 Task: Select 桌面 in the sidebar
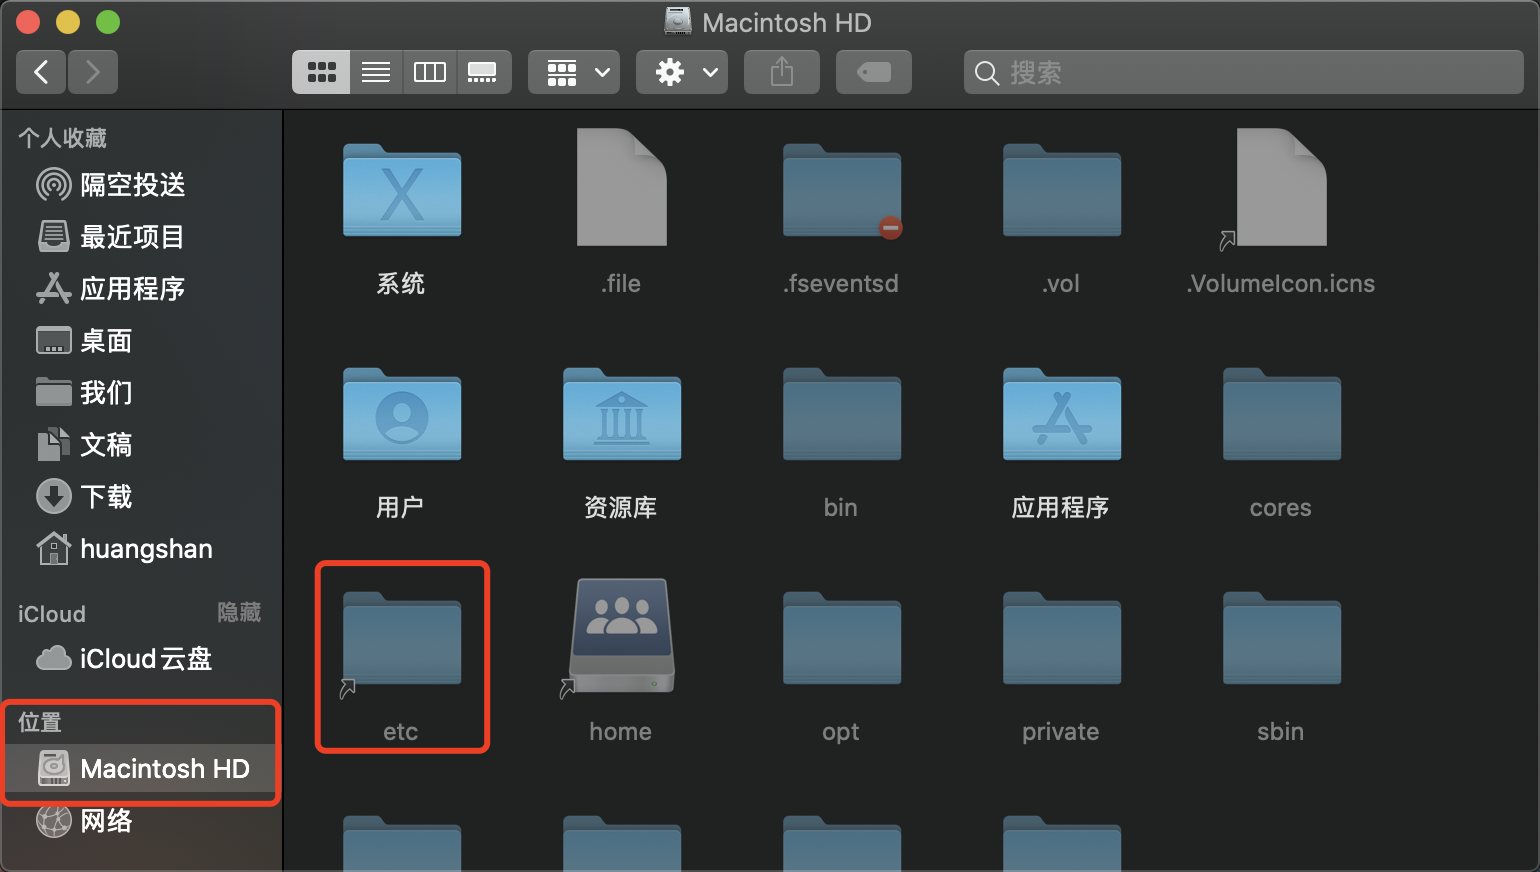pos(140,341)
